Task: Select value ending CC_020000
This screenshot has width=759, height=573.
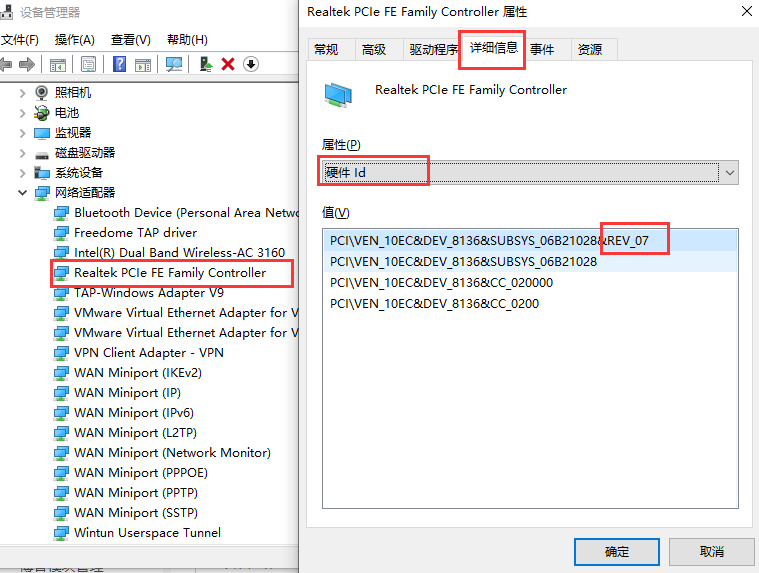Action: [x=530, y=283]
